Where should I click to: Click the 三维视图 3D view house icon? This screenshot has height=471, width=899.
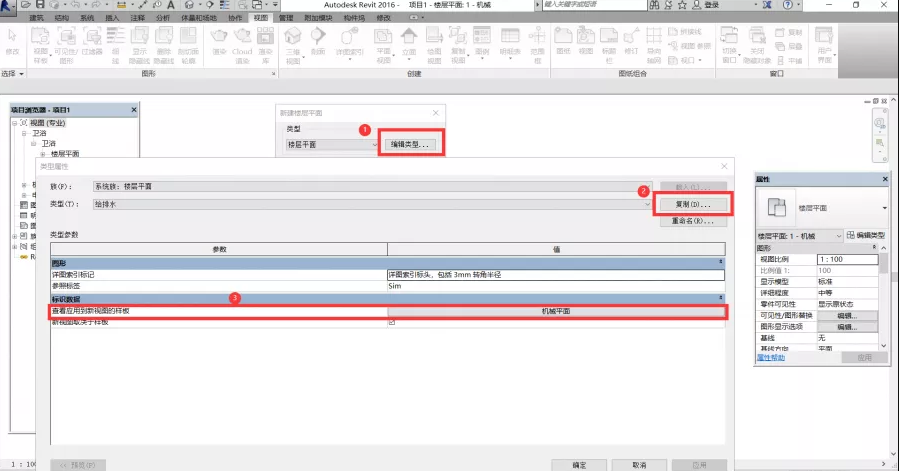click(x=293, y=45)
